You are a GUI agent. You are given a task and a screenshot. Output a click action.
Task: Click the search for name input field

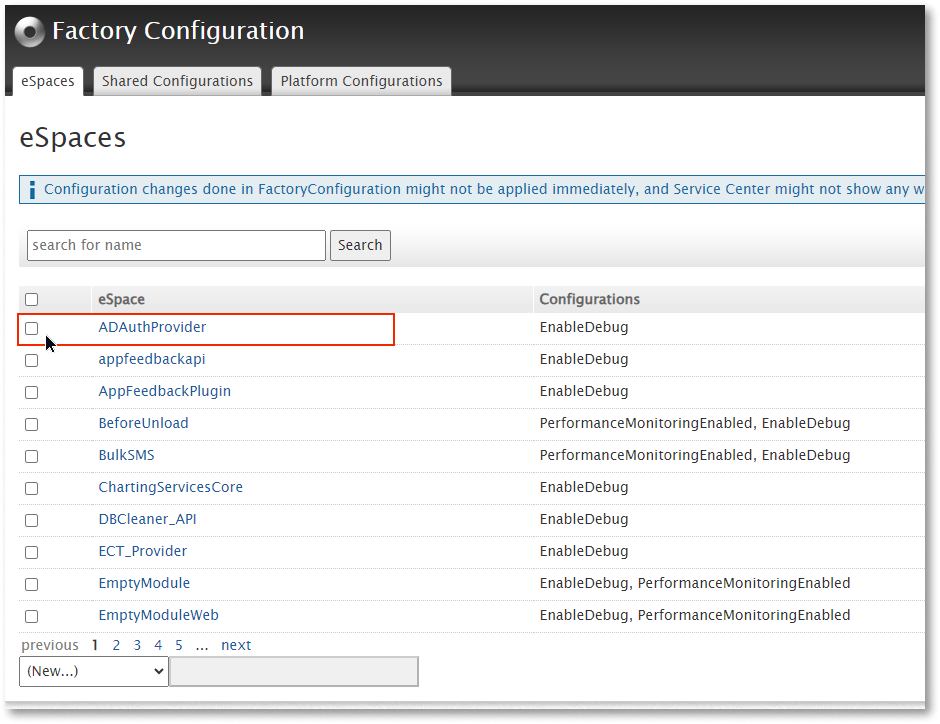click(x=176, y=245)
